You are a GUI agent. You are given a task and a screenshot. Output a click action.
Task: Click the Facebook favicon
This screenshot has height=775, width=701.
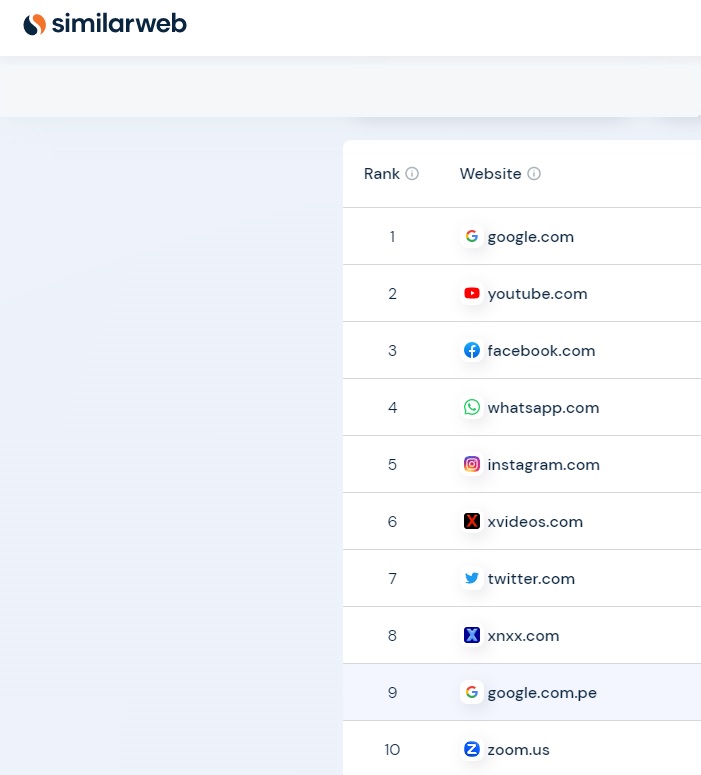[x=472, y=350]
